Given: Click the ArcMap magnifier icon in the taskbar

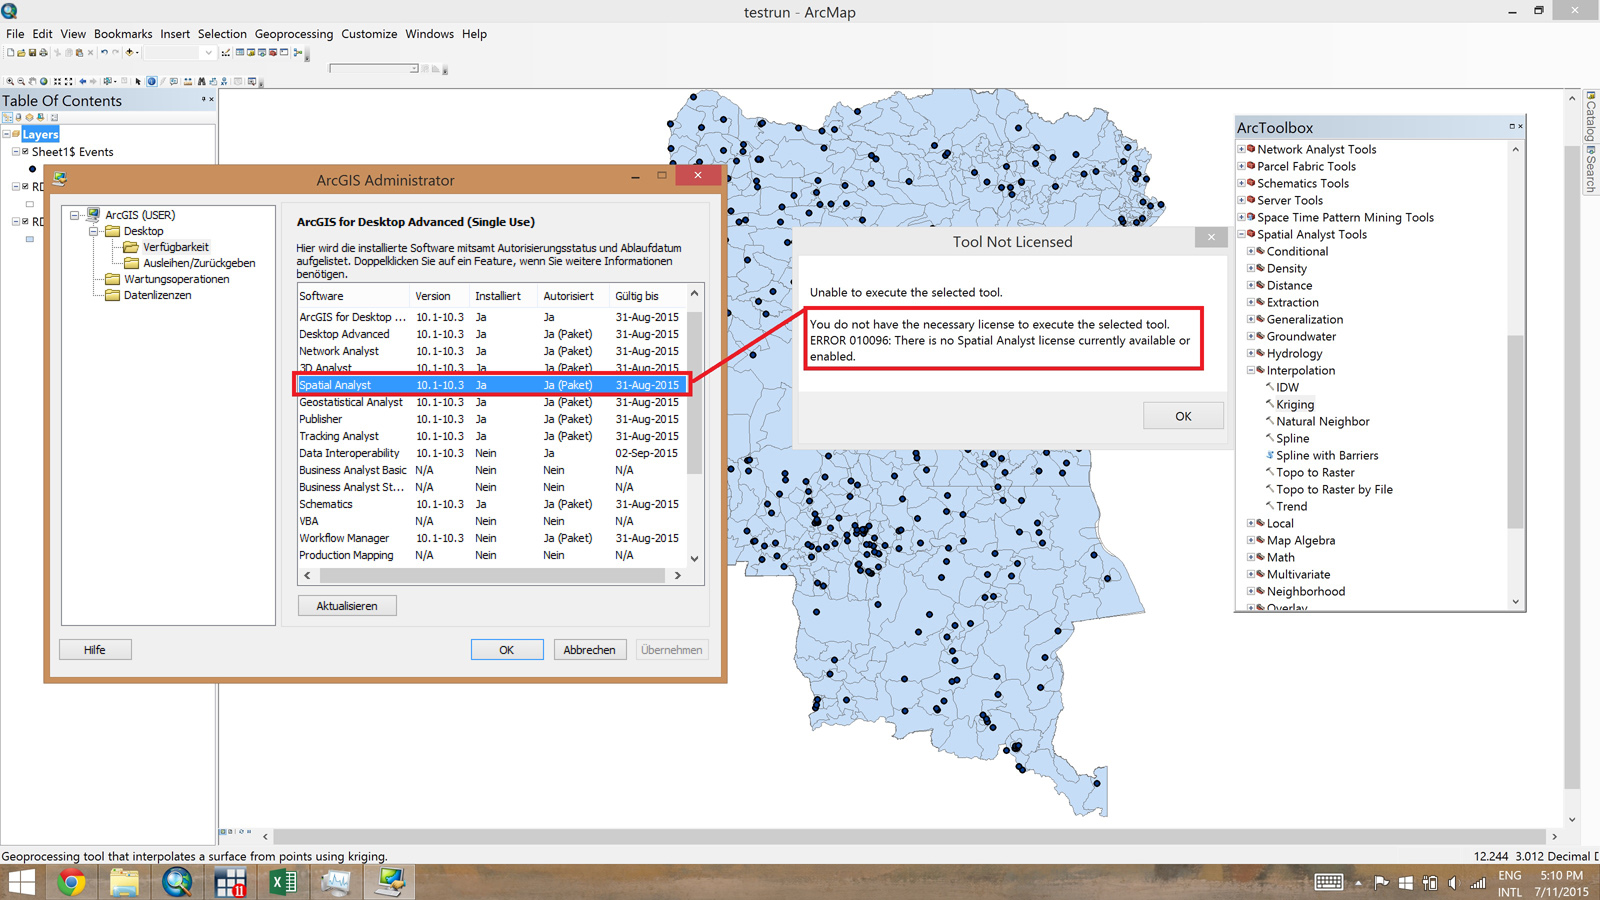Looking at the screenshot, I should point(177,882).
